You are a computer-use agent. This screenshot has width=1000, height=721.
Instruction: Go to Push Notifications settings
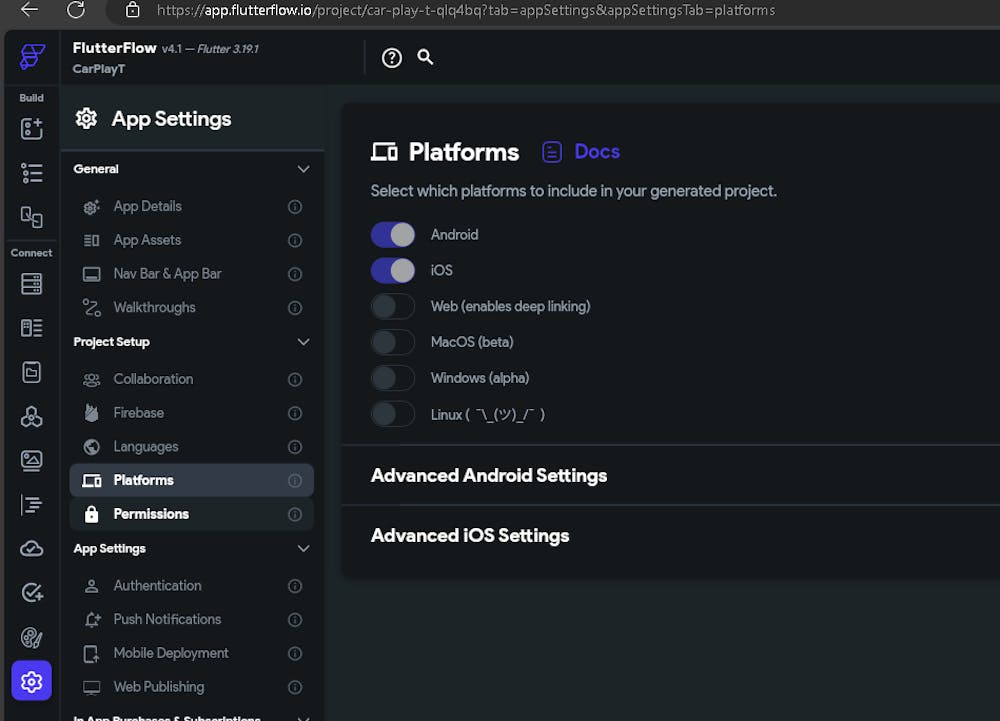[x=167, y=619]
